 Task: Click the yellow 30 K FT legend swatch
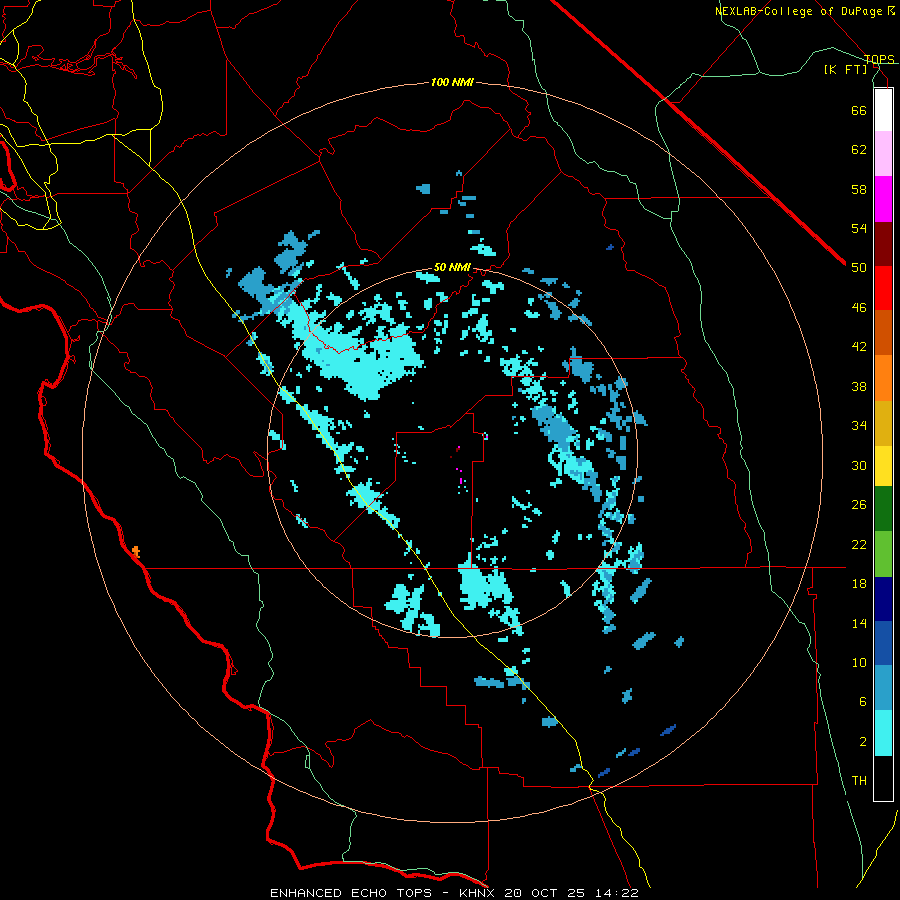[883, 465]
